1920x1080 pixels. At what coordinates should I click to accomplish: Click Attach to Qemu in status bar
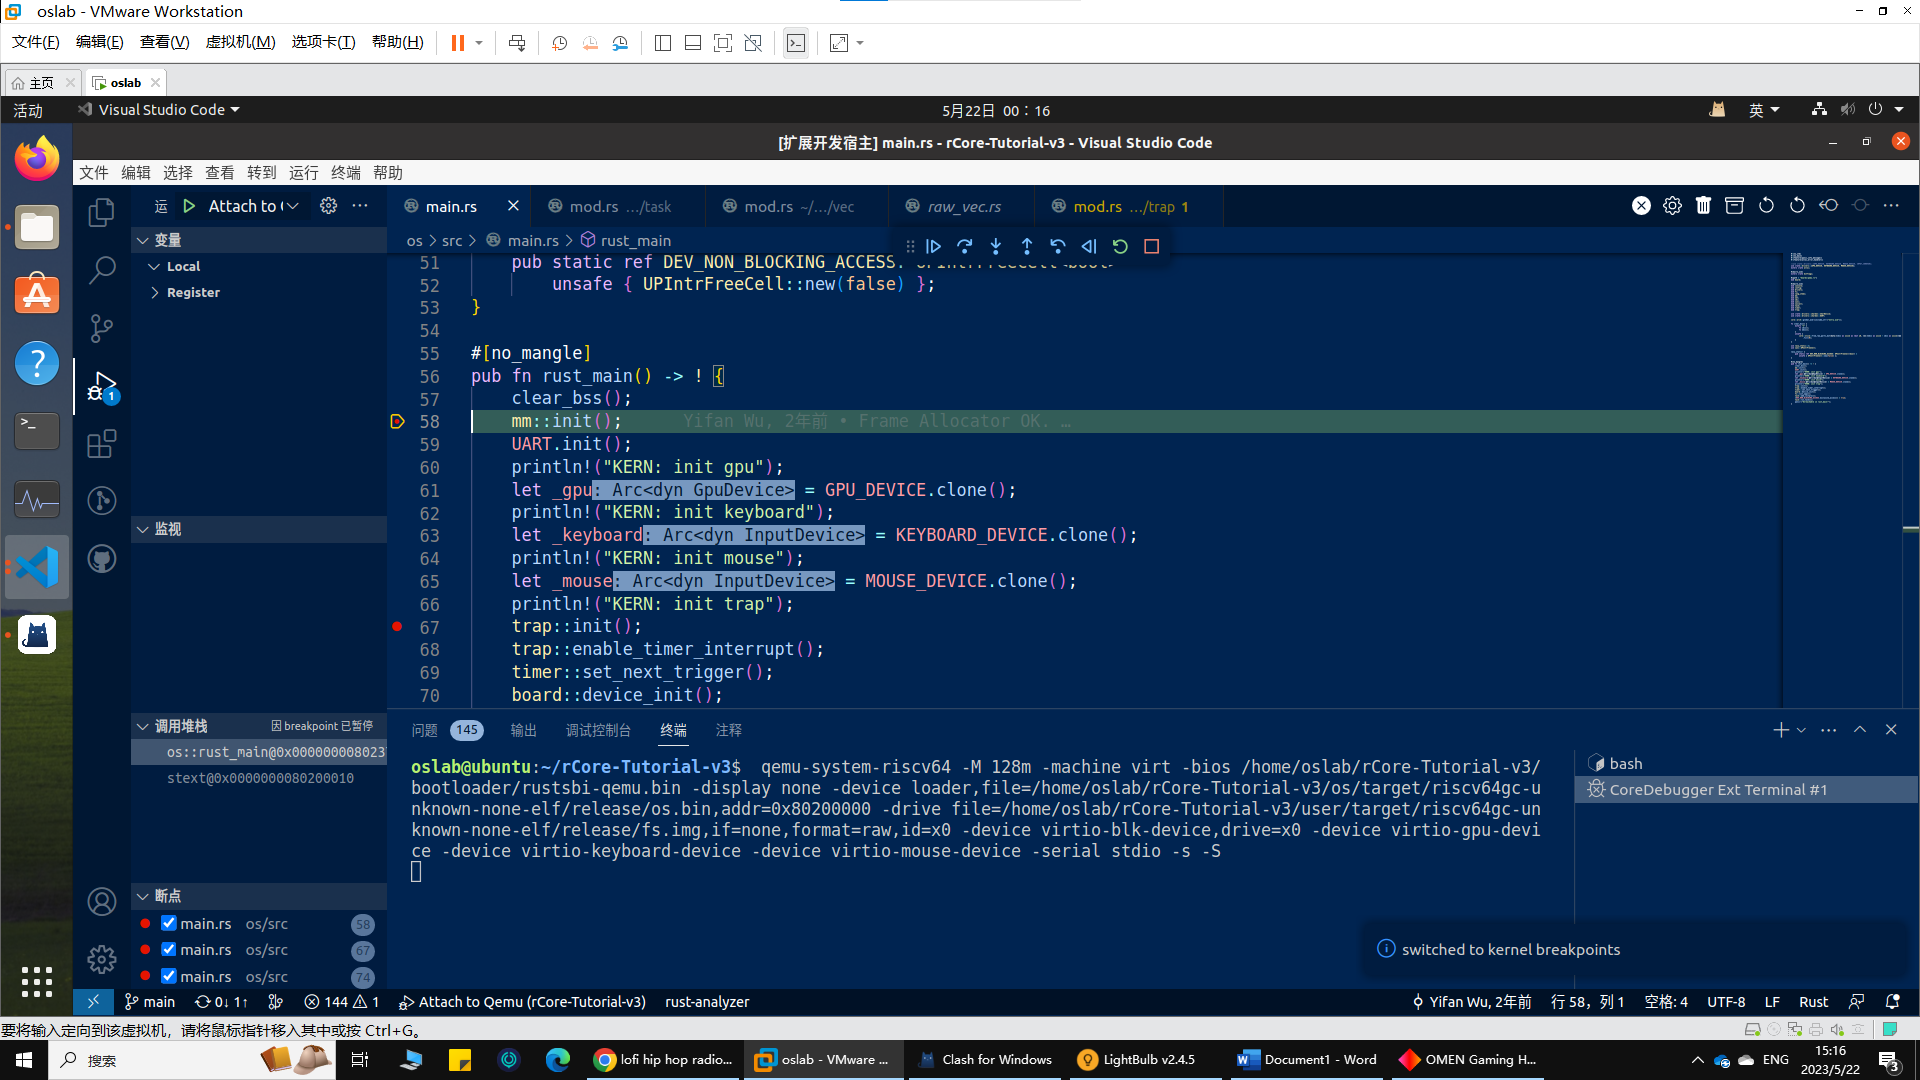[523, 1002]
